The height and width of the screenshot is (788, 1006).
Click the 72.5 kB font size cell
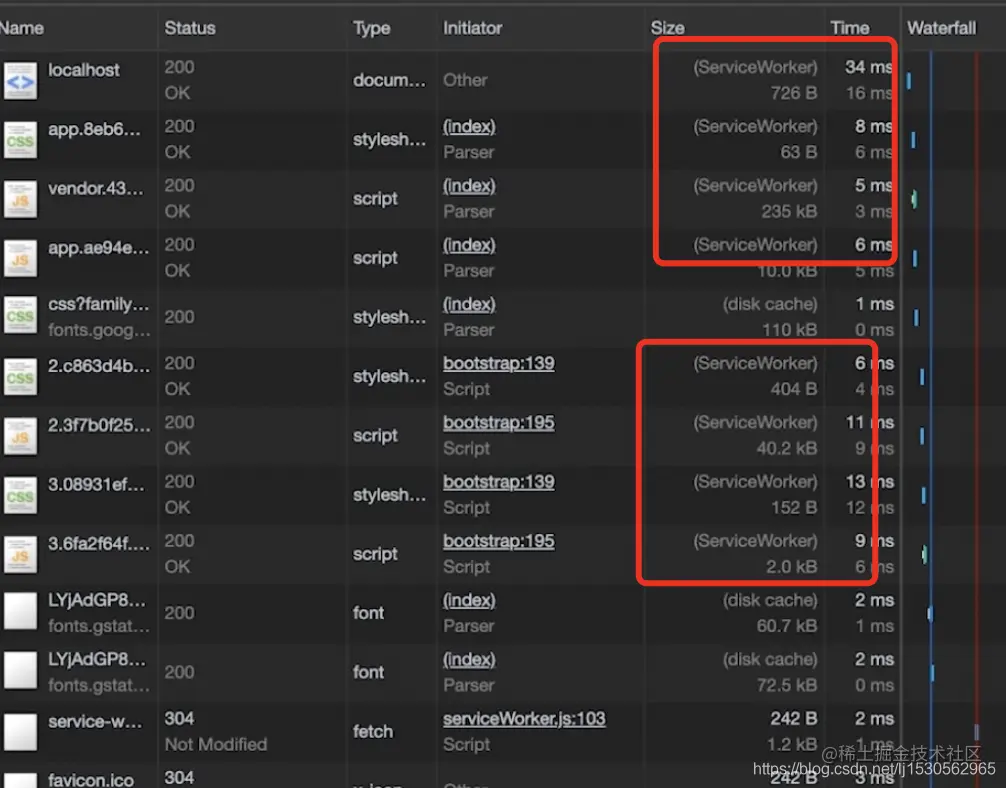[x=787, y=685]
